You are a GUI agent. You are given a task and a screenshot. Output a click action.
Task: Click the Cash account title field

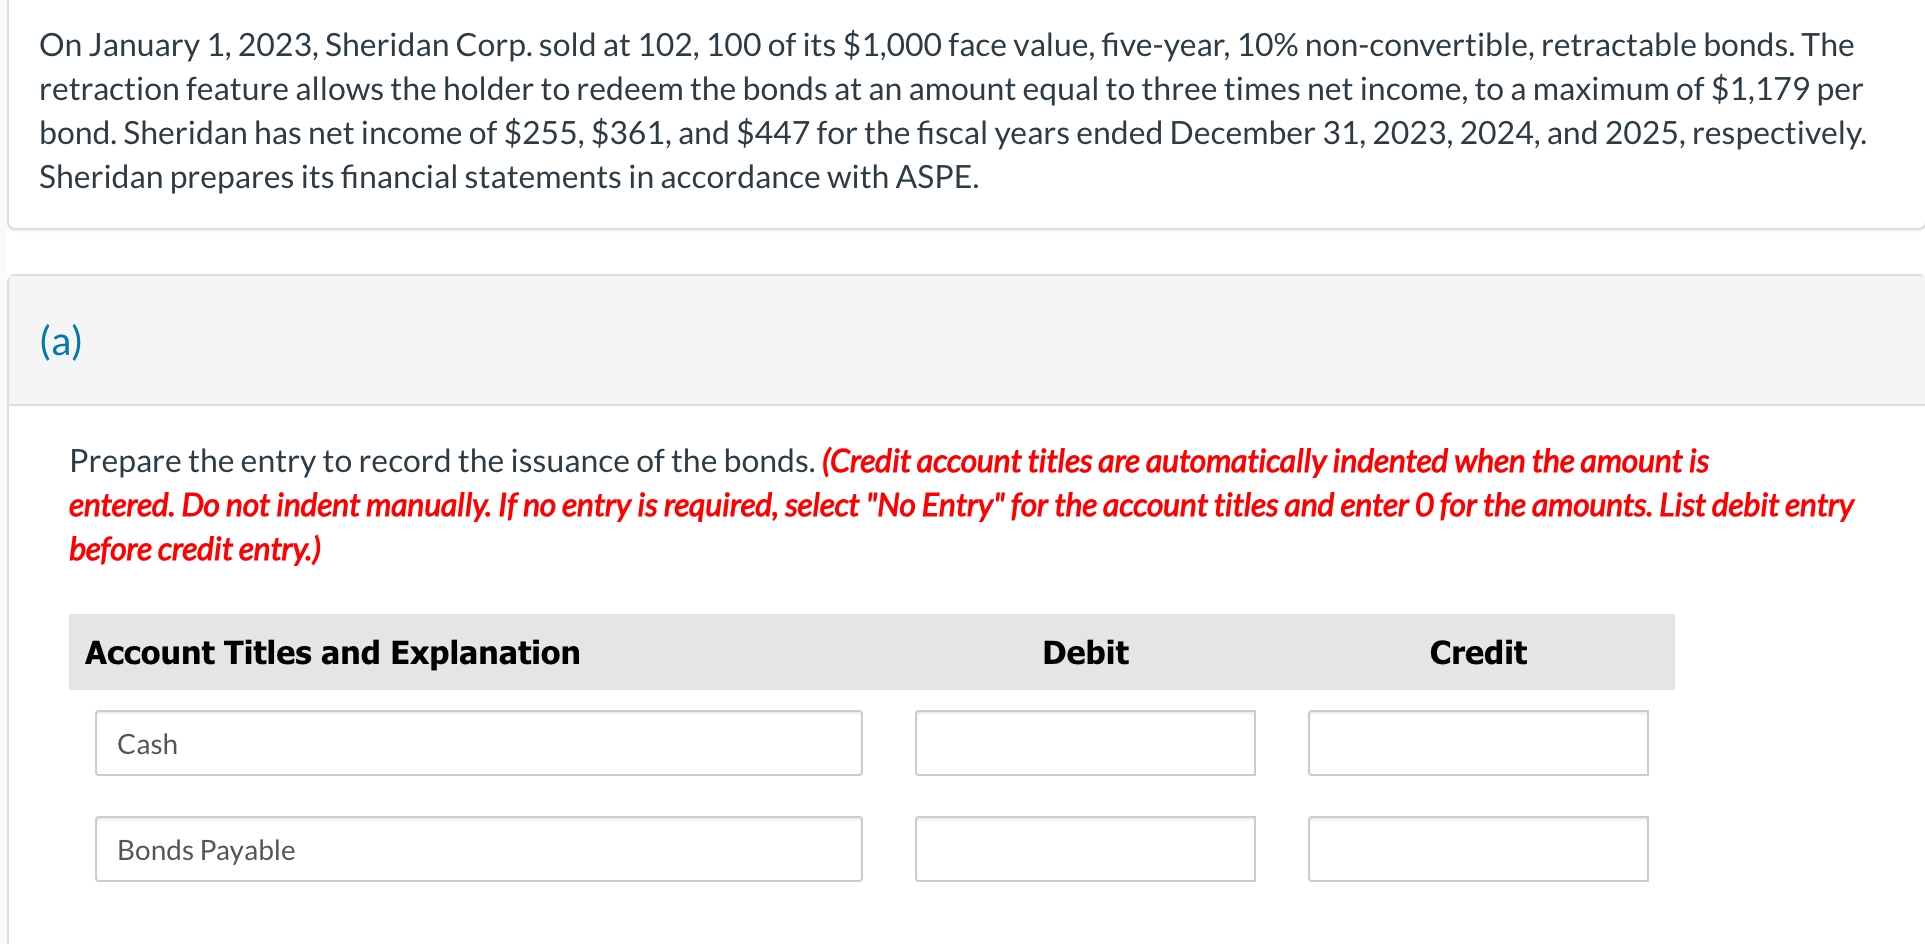tap(478, 743)
